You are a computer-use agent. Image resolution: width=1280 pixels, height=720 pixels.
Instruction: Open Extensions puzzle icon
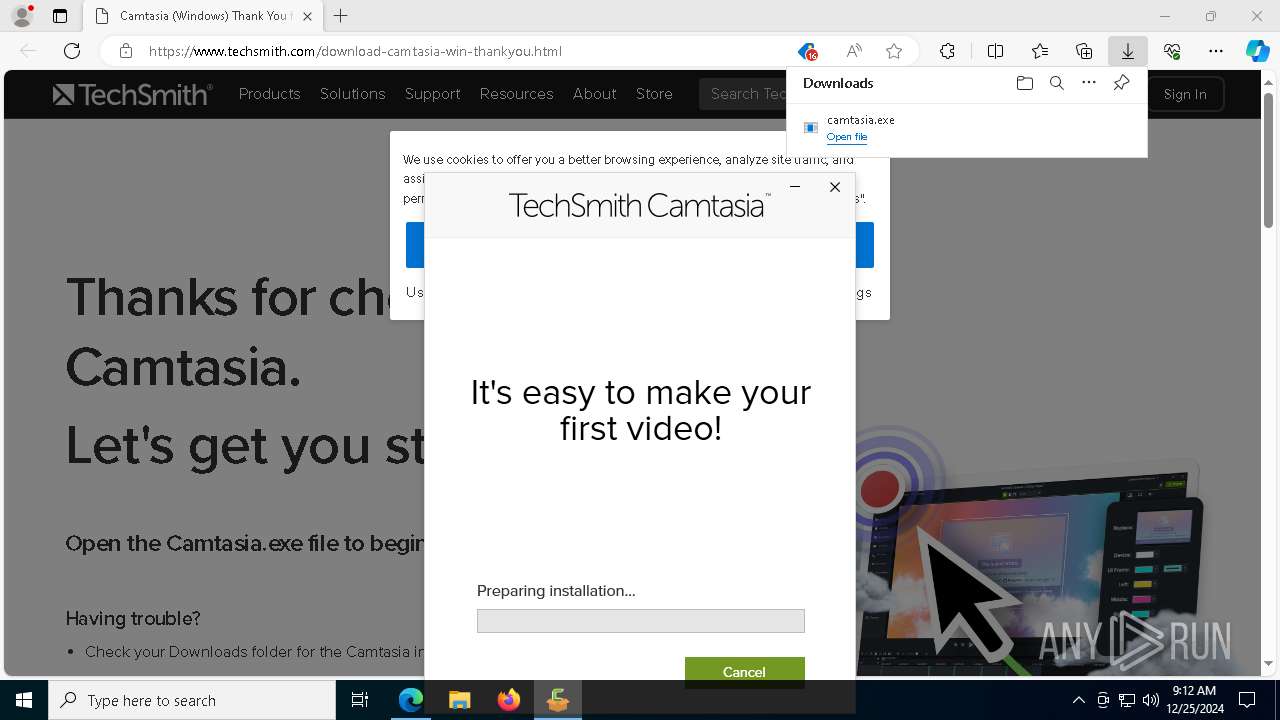click(947, 51)
